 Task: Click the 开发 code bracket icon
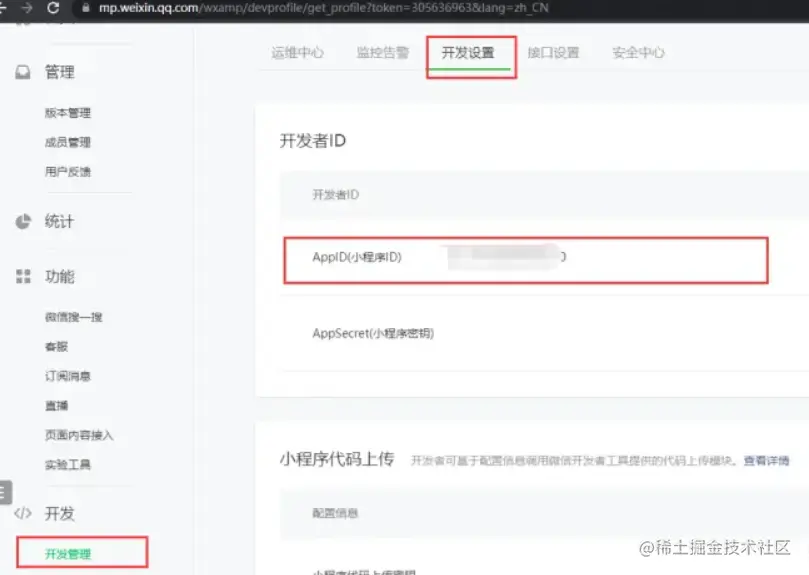point(23,513)
